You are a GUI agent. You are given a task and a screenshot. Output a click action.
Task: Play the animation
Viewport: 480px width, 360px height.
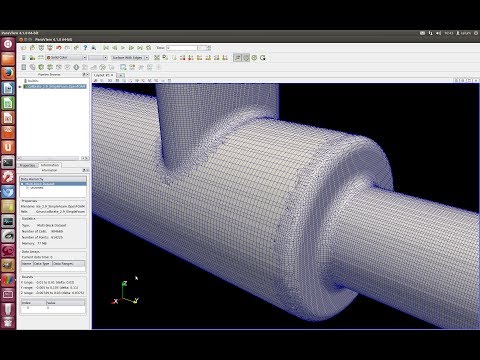[x=123, y=48]
